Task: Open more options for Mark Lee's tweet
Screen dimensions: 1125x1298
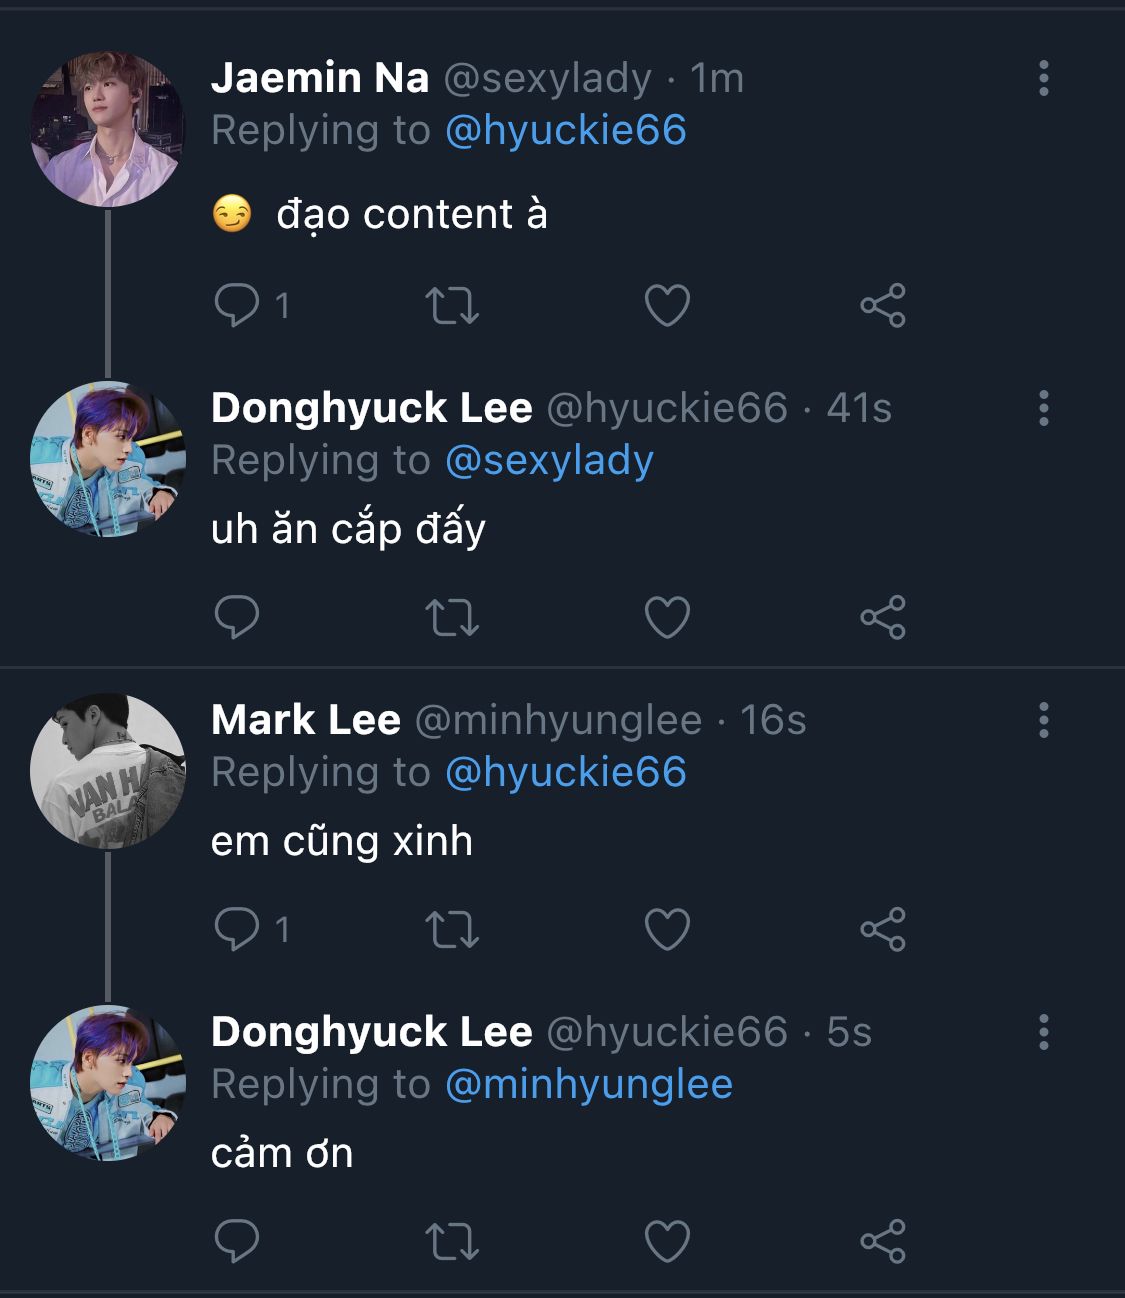Action: pos(1044,720)
